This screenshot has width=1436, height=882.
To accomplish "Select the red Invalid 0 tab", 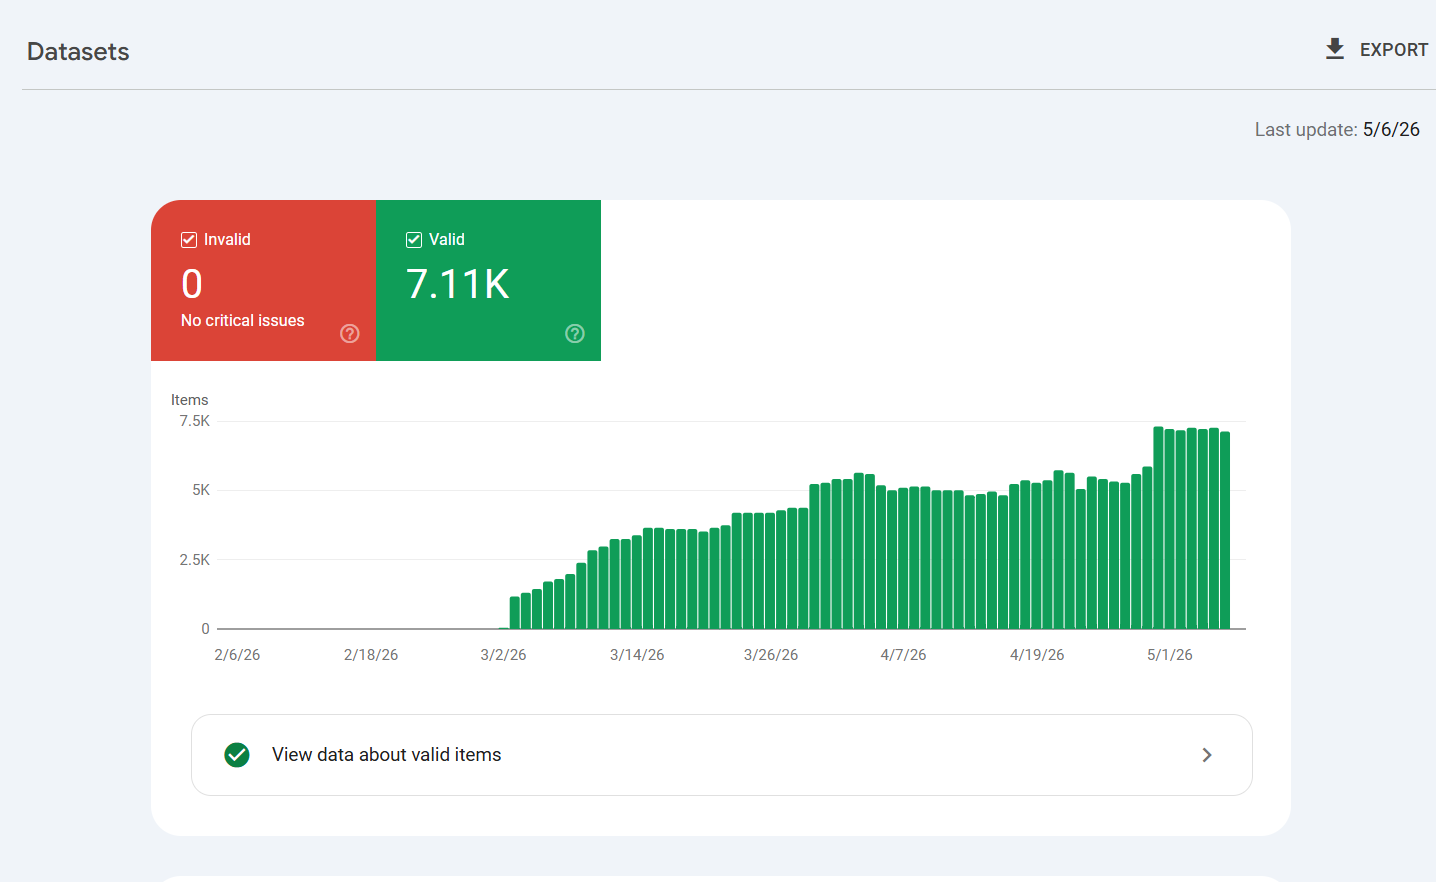I will tap(263, 280).
